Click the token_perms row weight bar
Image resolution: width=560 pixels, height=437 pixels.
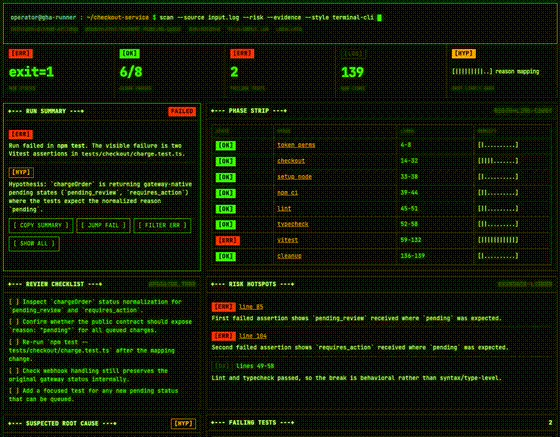point(498,145)
